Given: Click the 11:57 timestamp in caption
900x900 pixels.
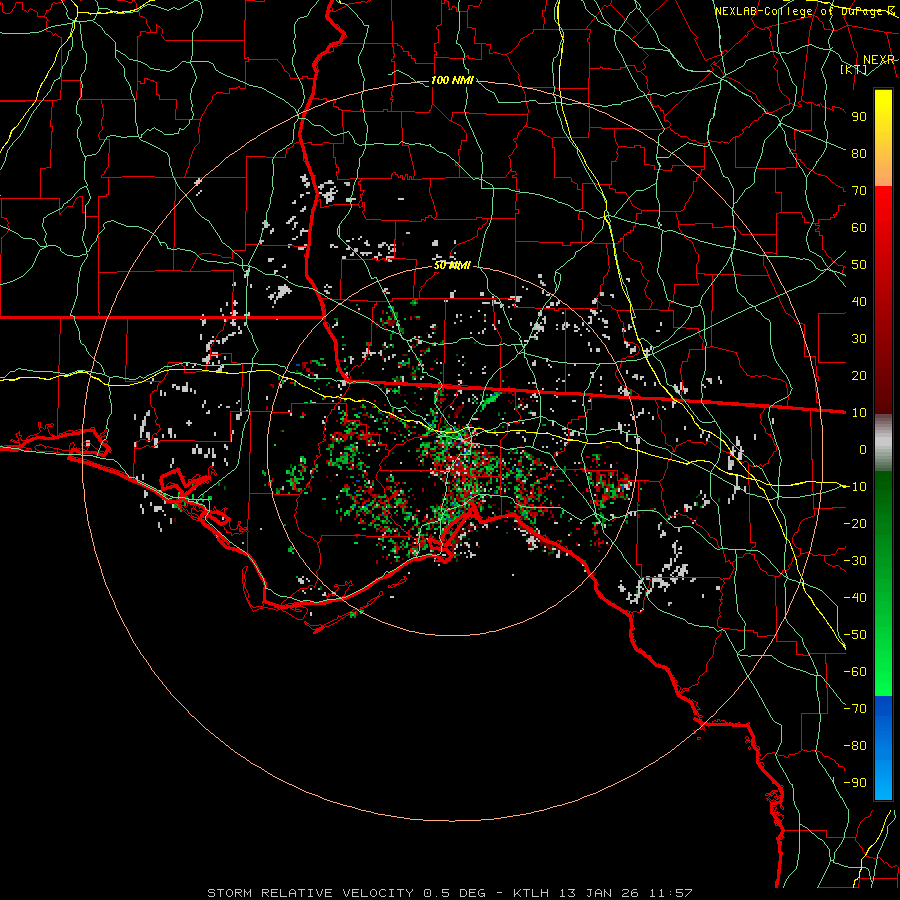Looking at the screenshot, I should [x=670, y=893].
